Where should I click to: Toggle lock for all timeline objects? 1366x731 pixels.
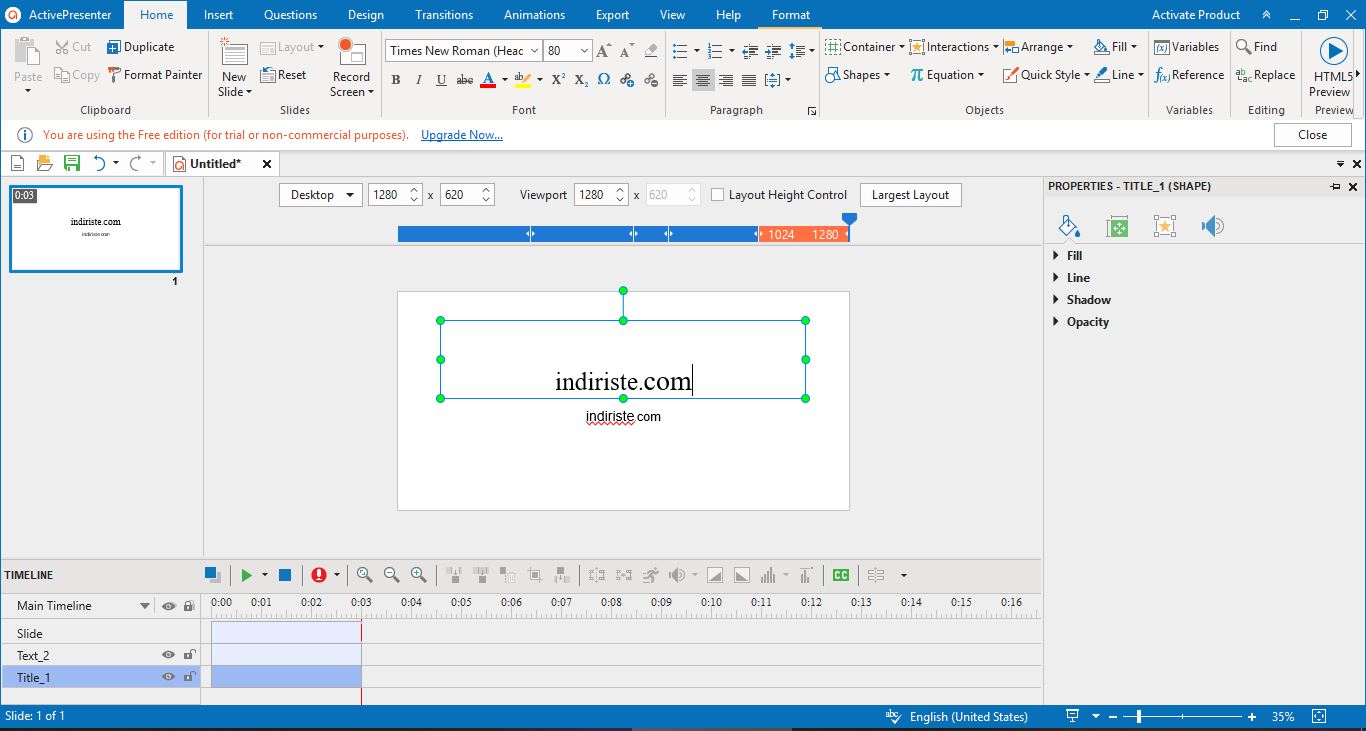pyautogui.click(x=189, y=606)
